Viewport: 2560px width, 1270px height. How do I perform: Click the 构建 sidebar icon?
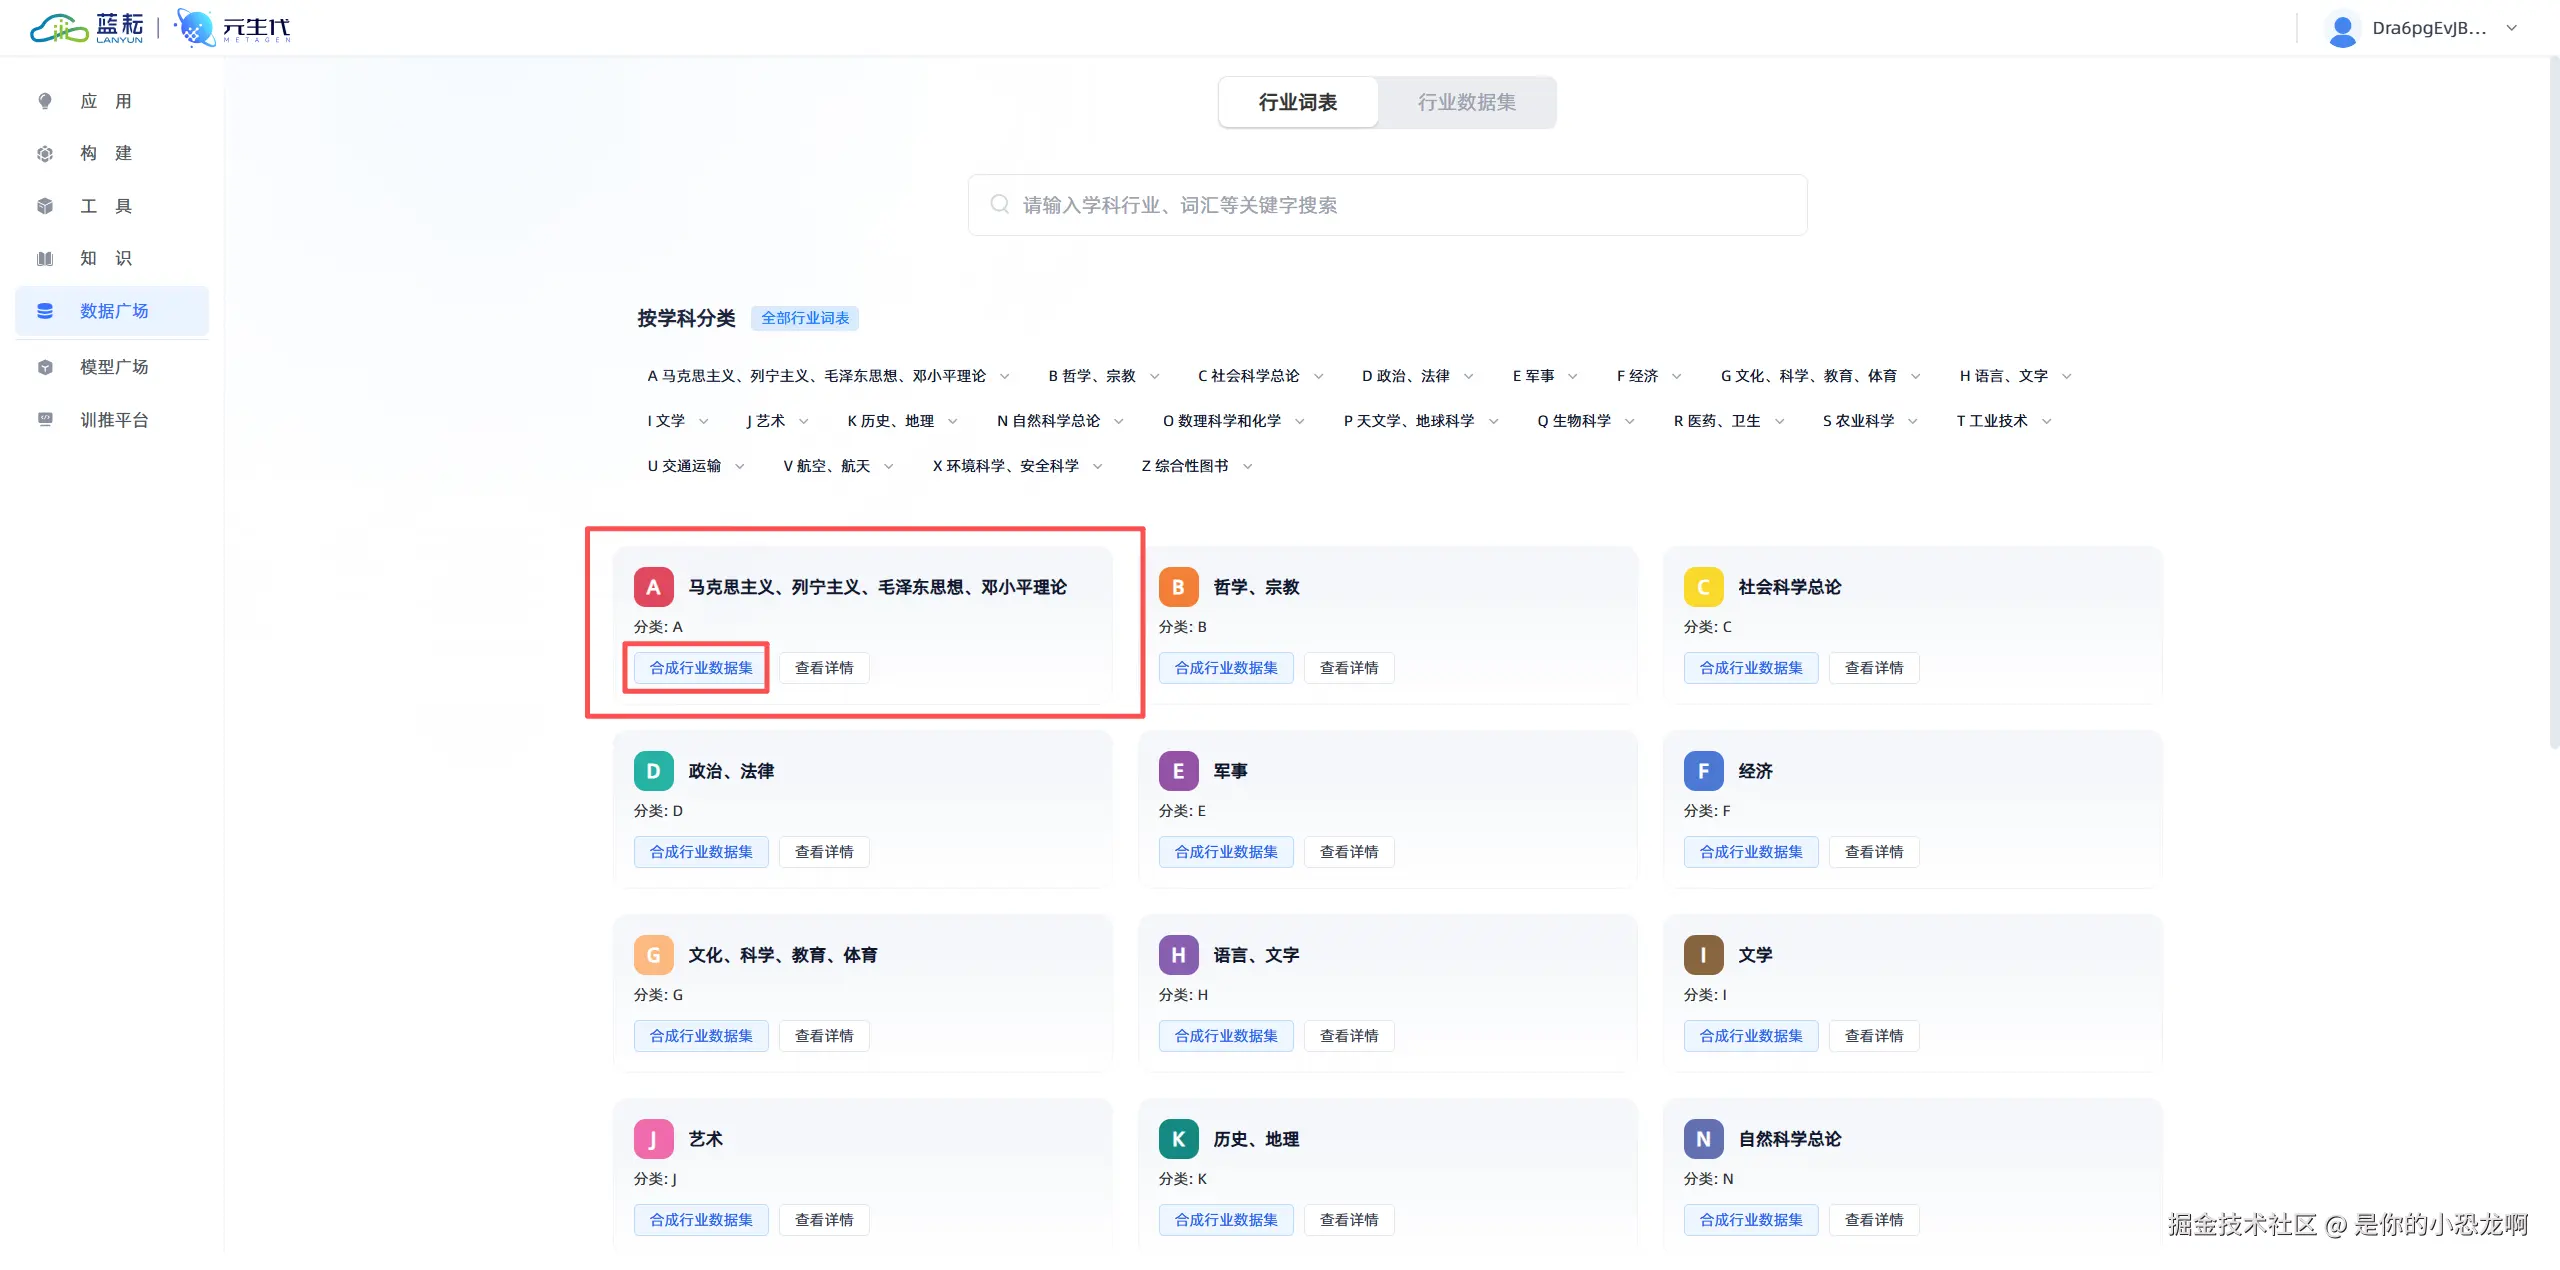pyautogui.click(x=45, y=154)
